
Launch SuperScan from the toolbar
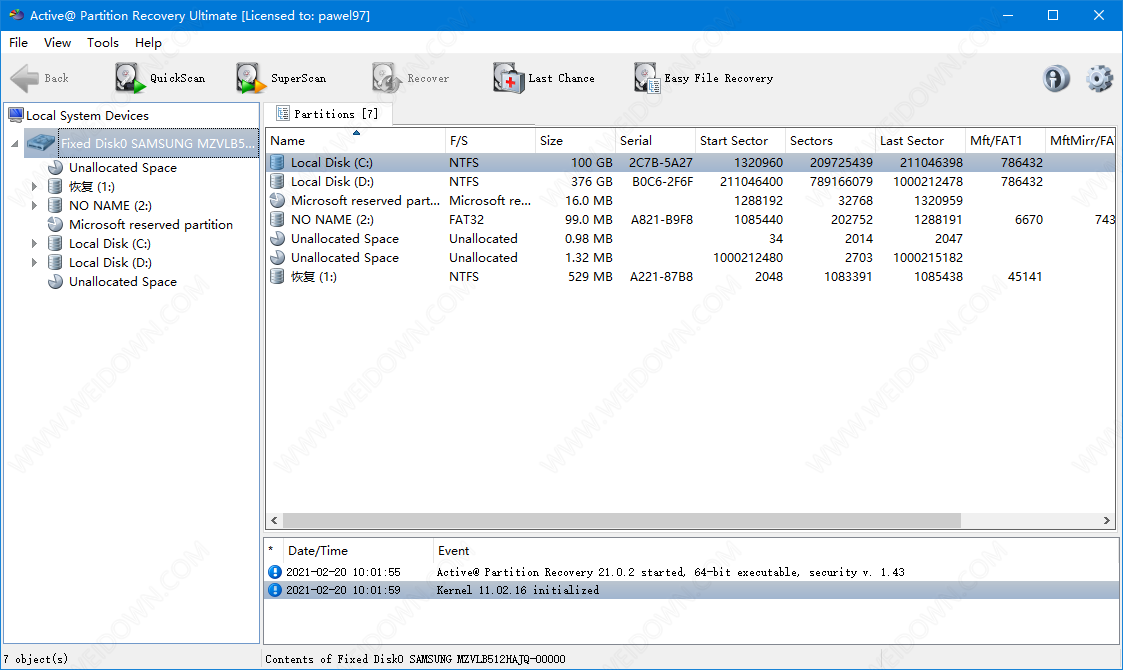pos(281,78)
